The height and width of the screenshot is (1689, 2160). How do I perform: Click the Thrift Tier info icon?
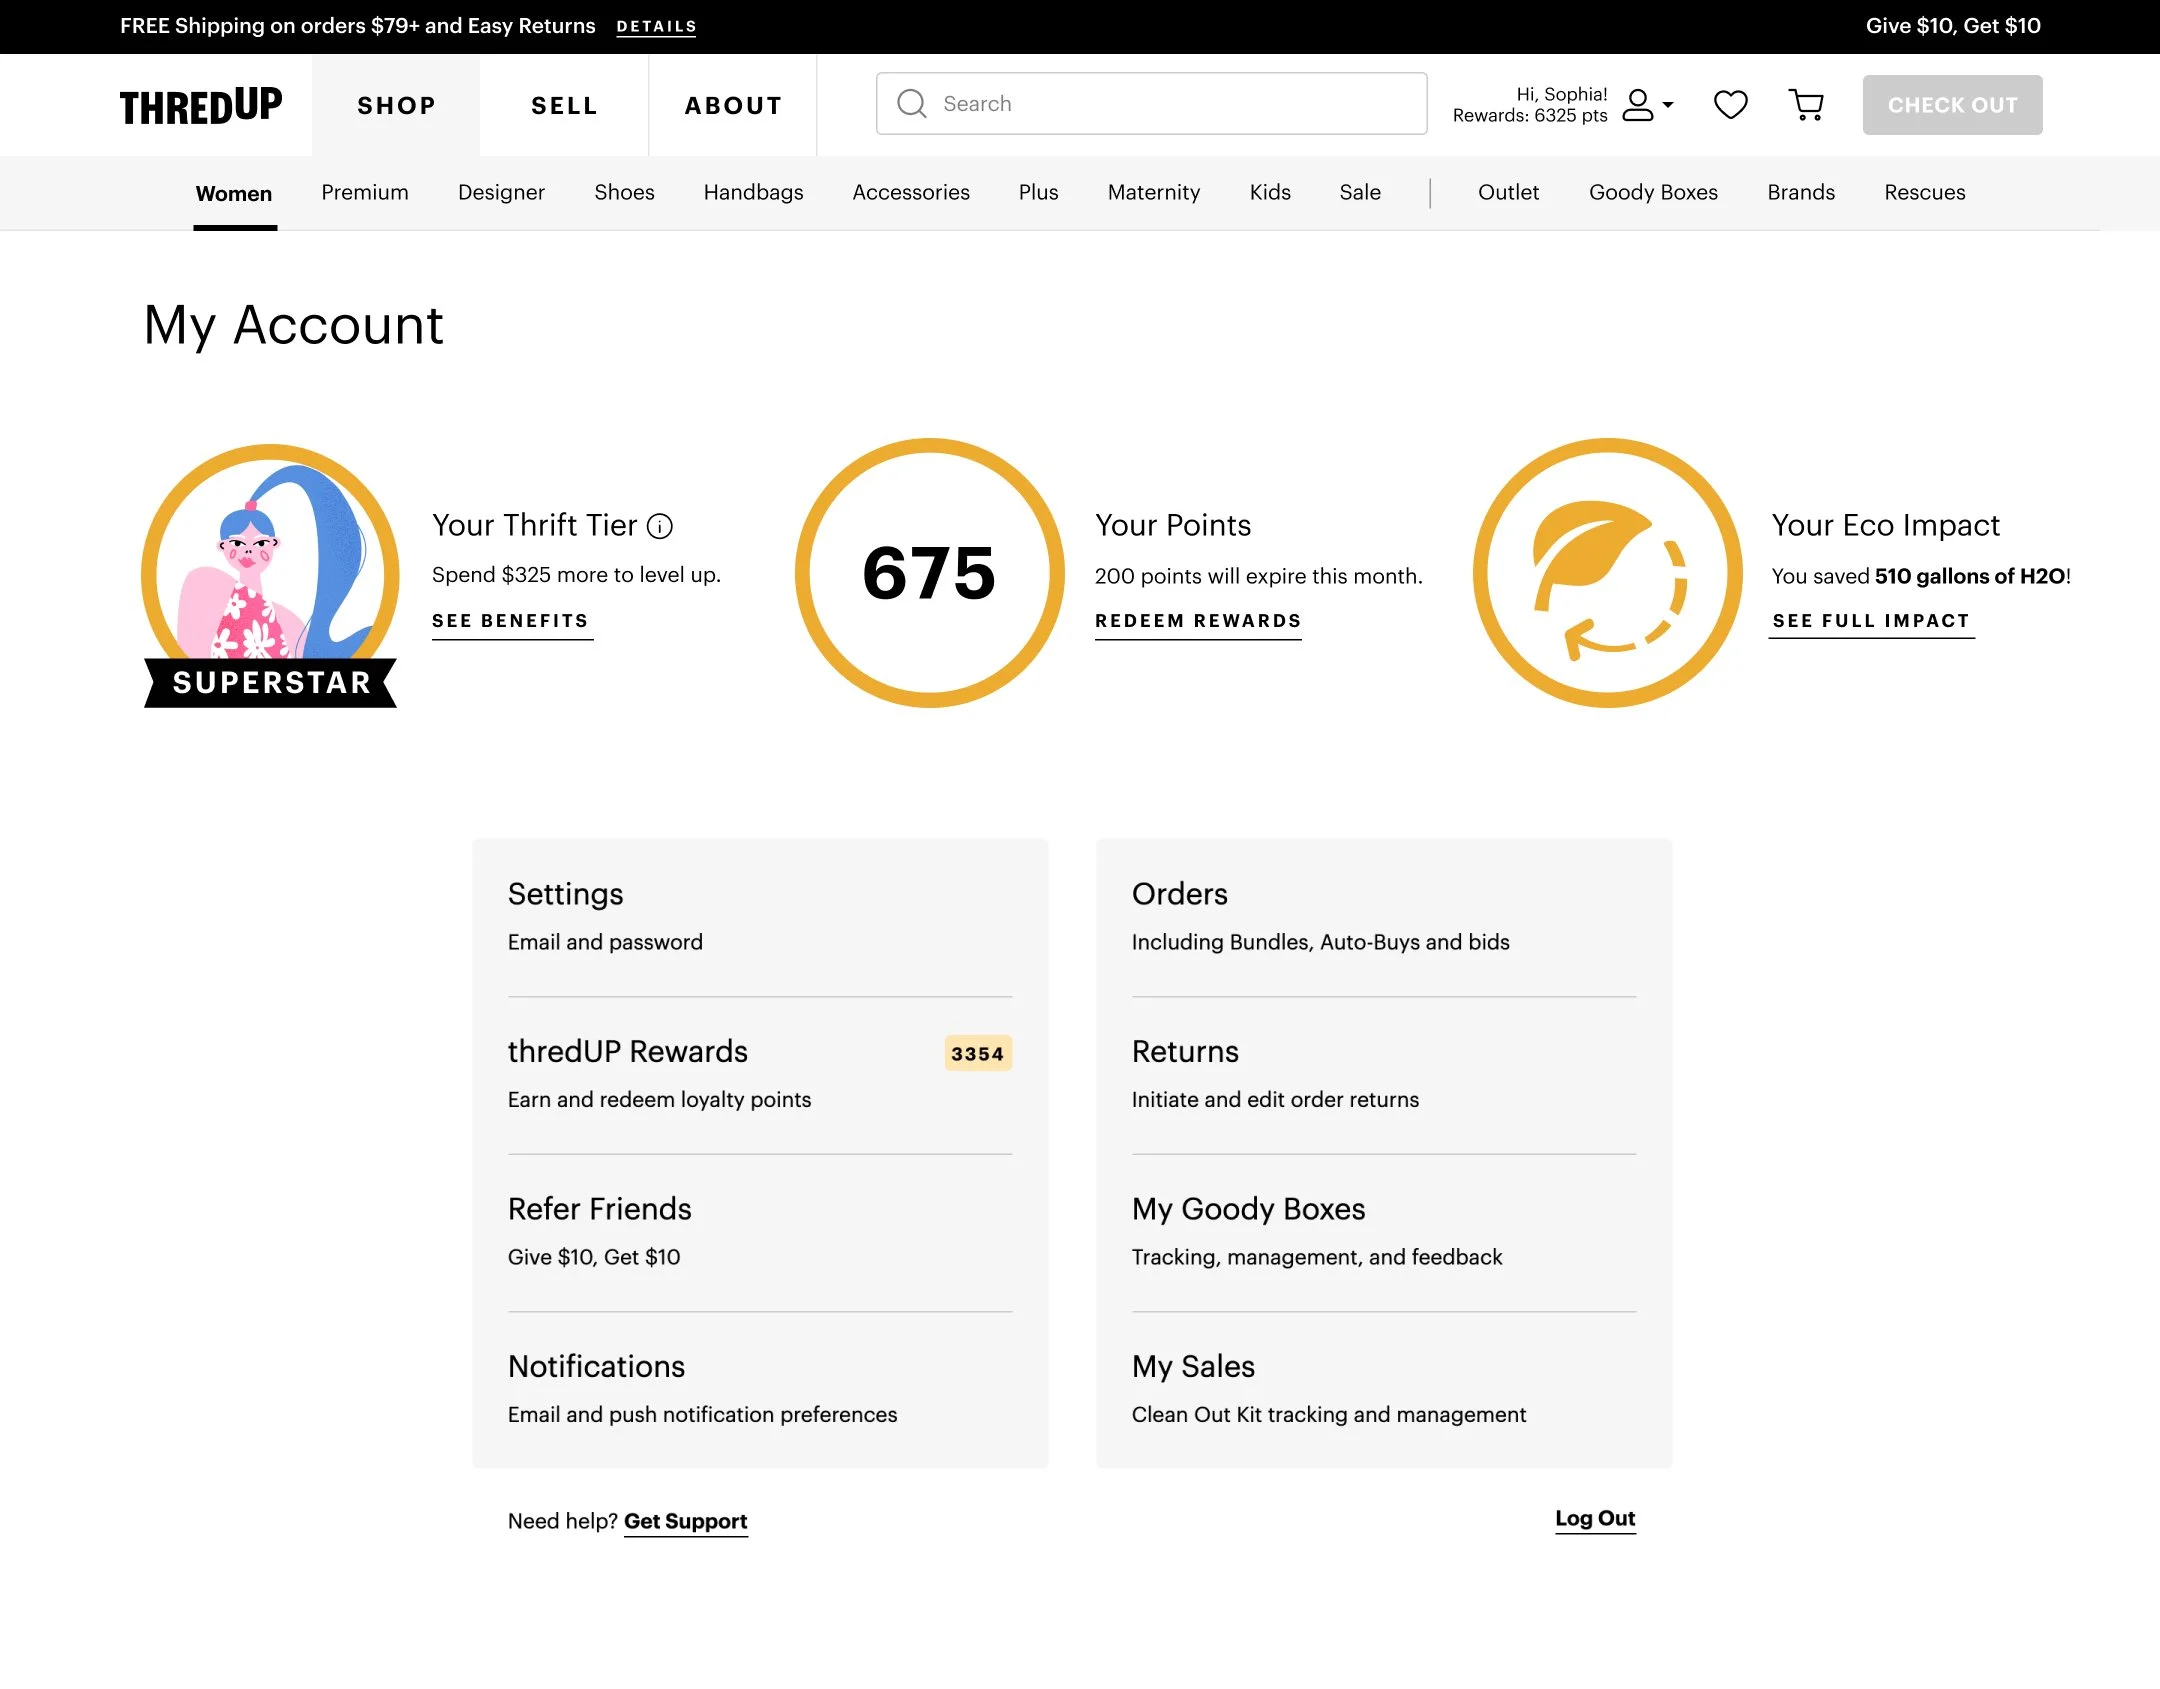click(660, 526)
